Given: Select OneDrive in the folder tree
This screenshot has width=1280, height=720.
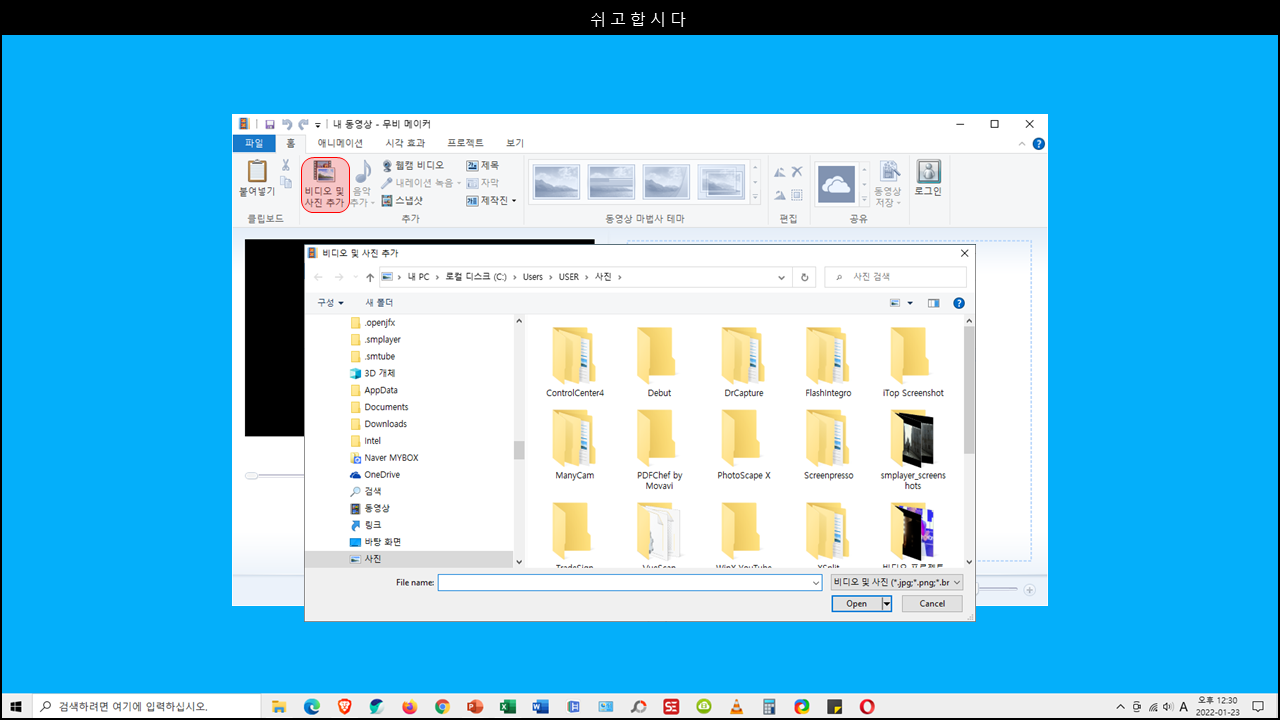Looking at the screenshot, I should point(381,475).
